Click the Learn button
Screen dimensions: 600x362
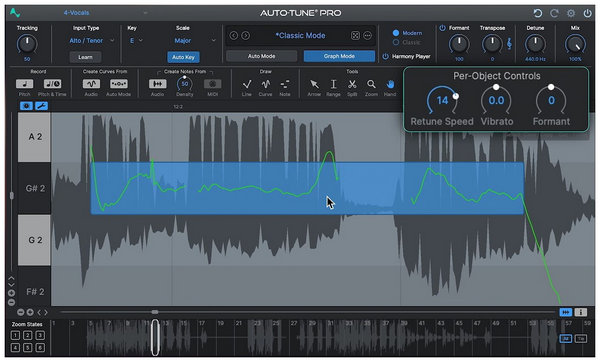coord(85,57)
